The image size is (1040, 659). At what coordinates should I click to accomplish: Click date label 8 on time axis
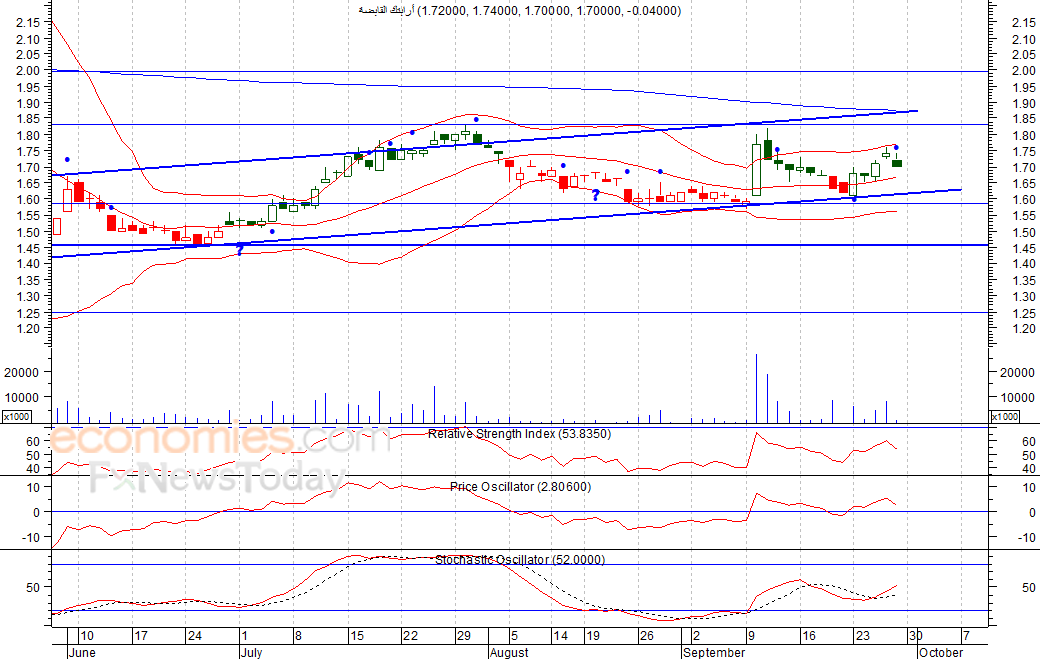[298, 636]
